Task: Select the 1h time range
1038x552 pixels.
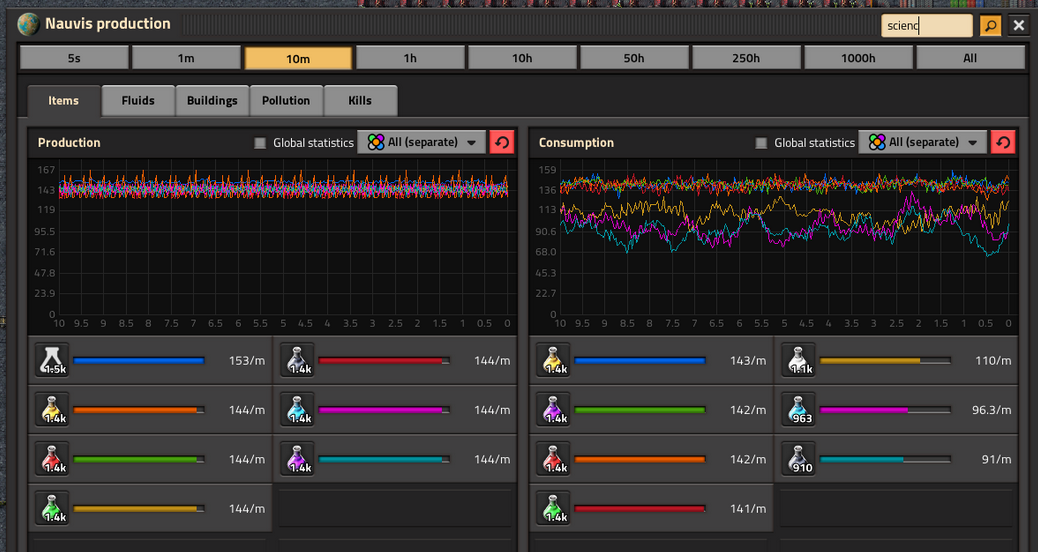Action: [x=410, y=58]
